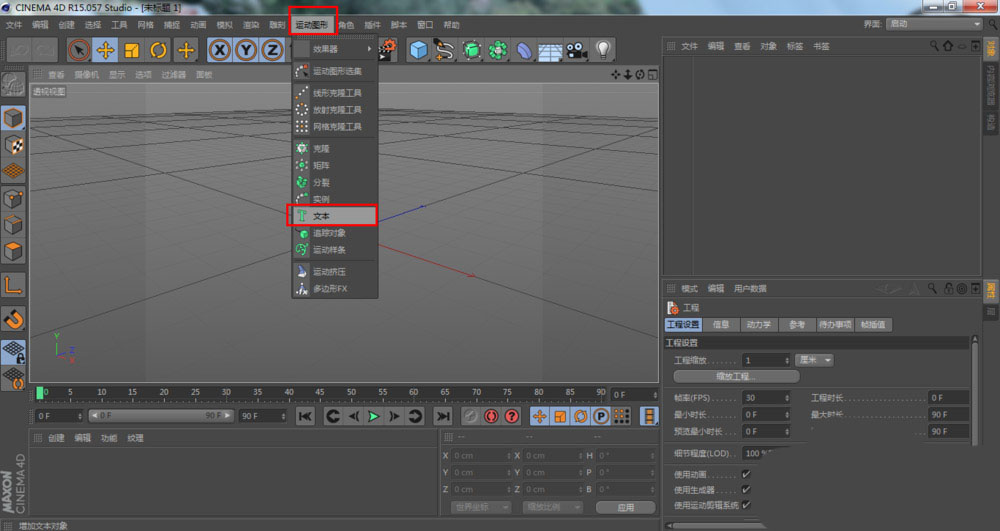
Task: Click the 最大时长 90 F input field
Action: point(949,414)
